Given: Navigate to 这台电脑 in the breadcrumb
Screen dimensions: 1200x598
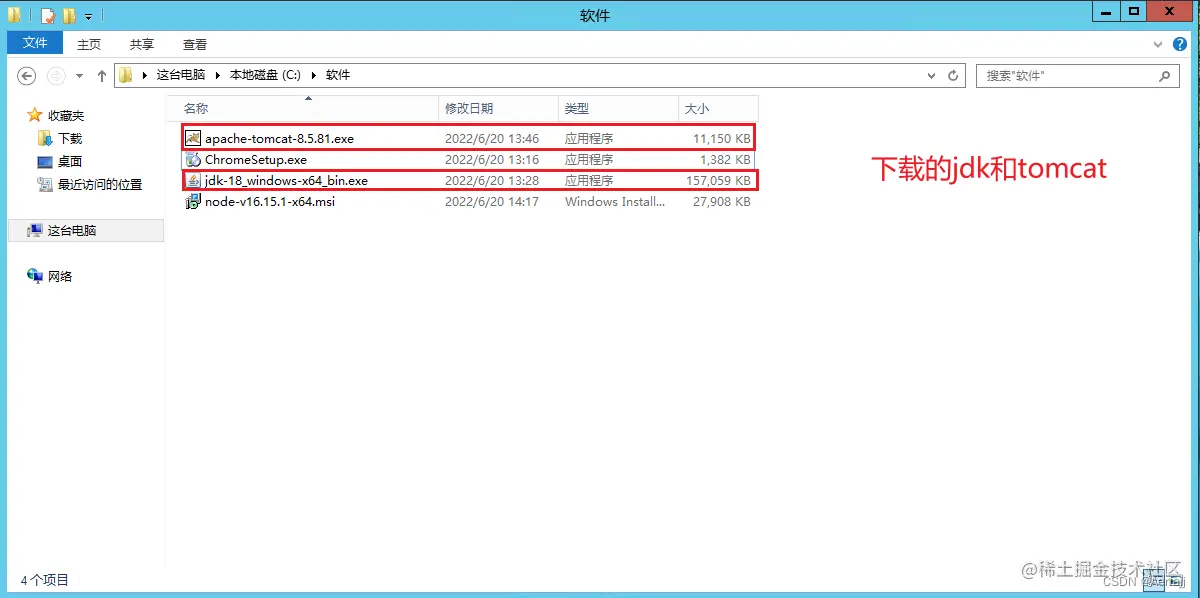Looking at the screenshot, I should pyautogui.click(x=181, y=75).
